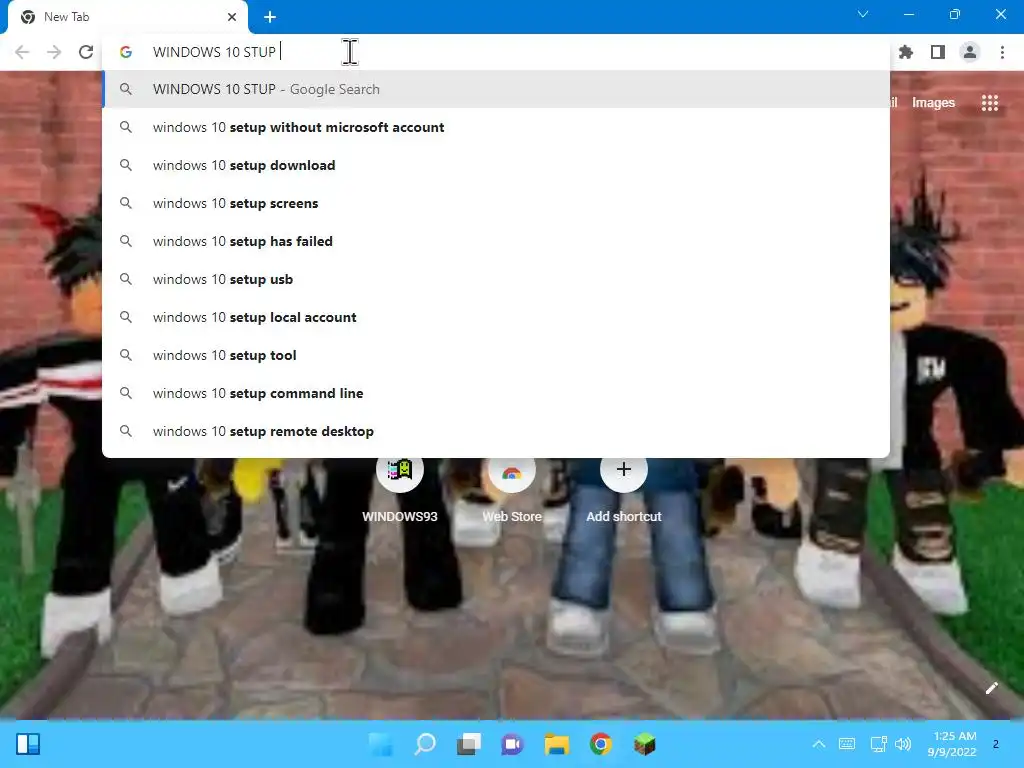Open taskbar Search magnifier
Viewport: 1024px width, 768px height.
425,744
